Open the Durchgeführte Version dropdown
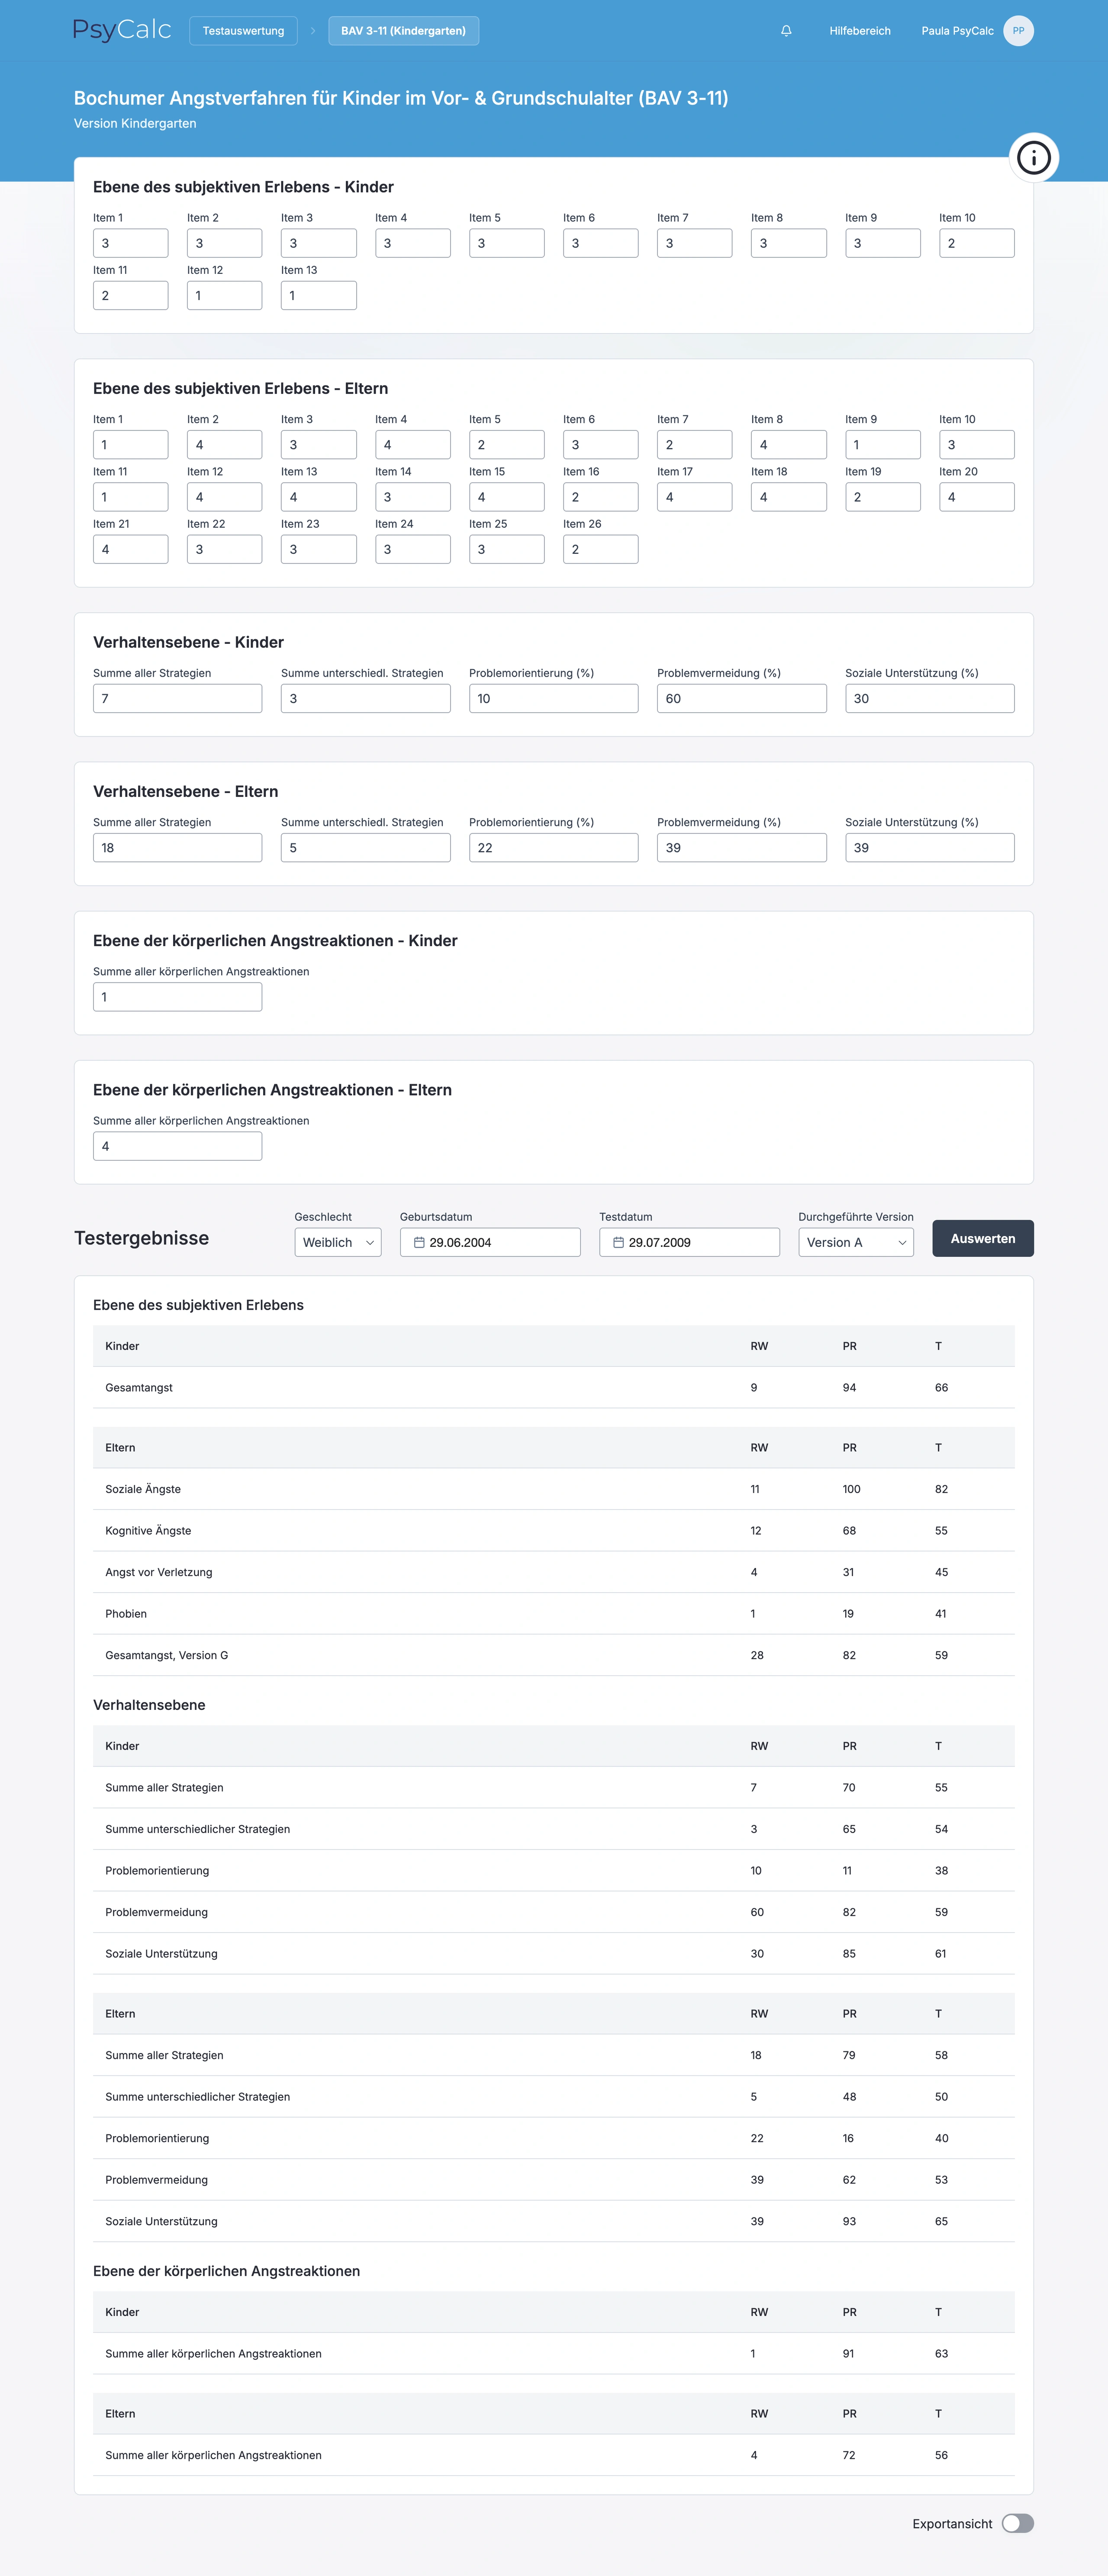The height and width of the screenshot is (2576, 1108). 856,1242
